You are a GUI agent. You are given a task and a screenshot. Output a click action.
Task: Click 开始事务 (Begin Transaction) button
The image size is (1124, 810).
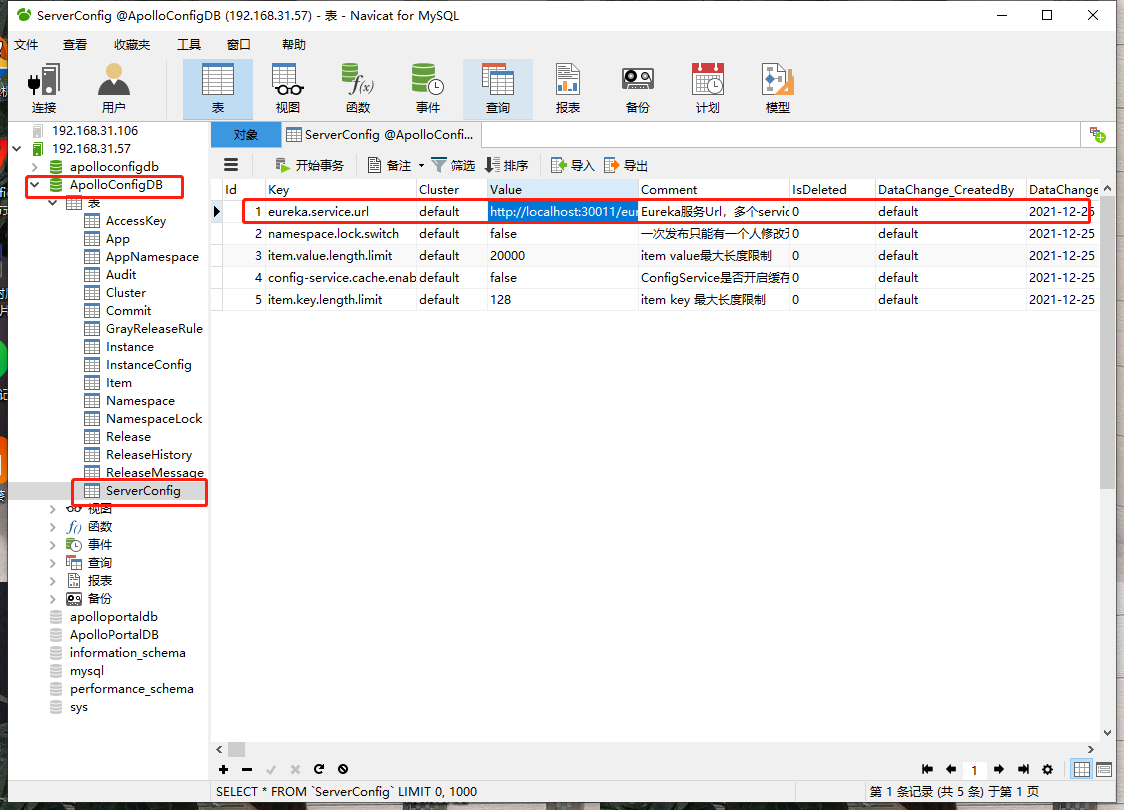pyautogui.click(x=309, y=166)
